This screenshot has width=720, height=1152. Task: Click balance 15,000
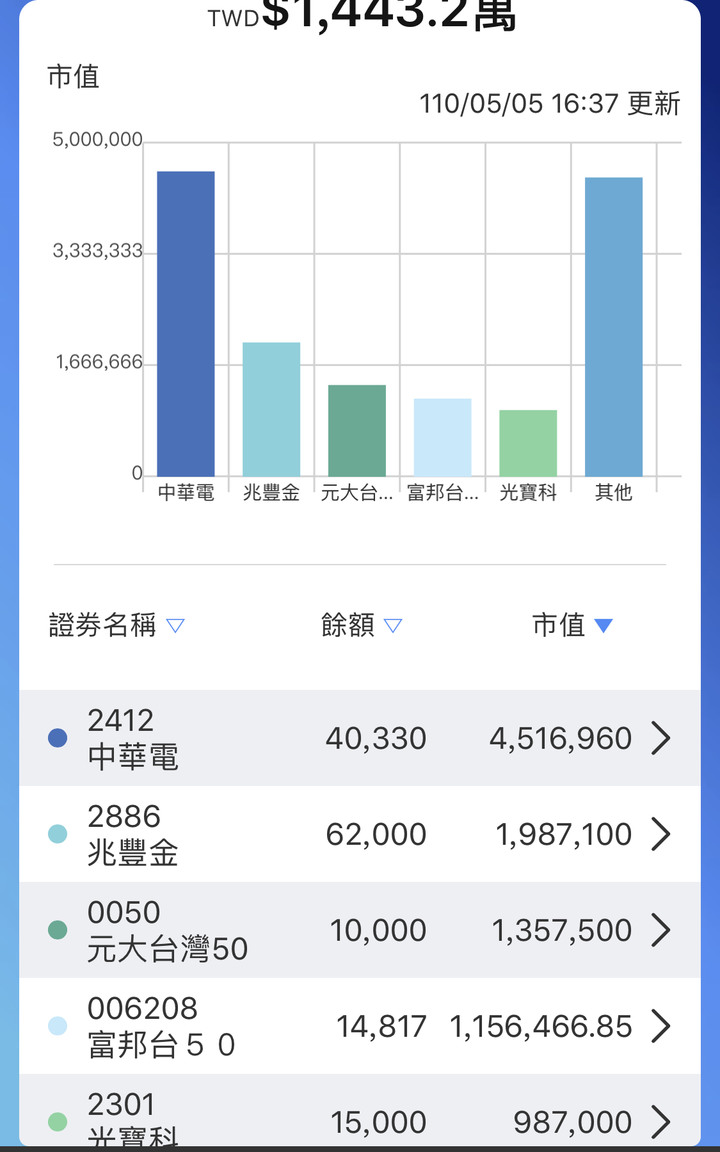click(x=378, y=1123)
